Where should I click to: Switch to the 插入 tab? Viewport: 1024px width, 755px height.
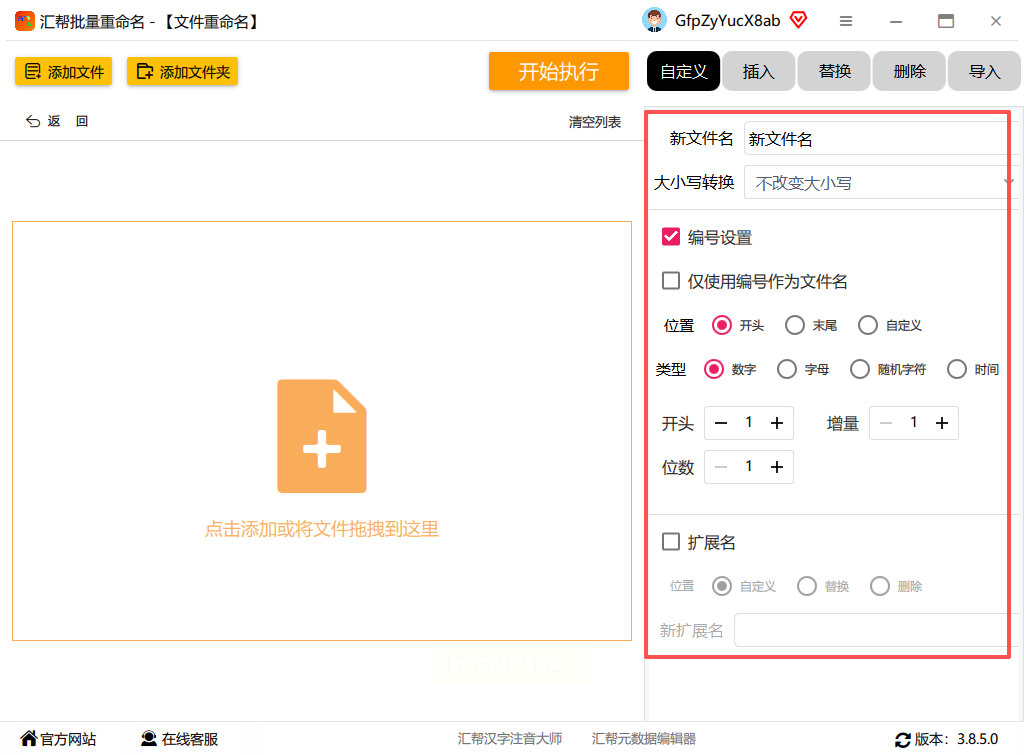click(759, 71)
